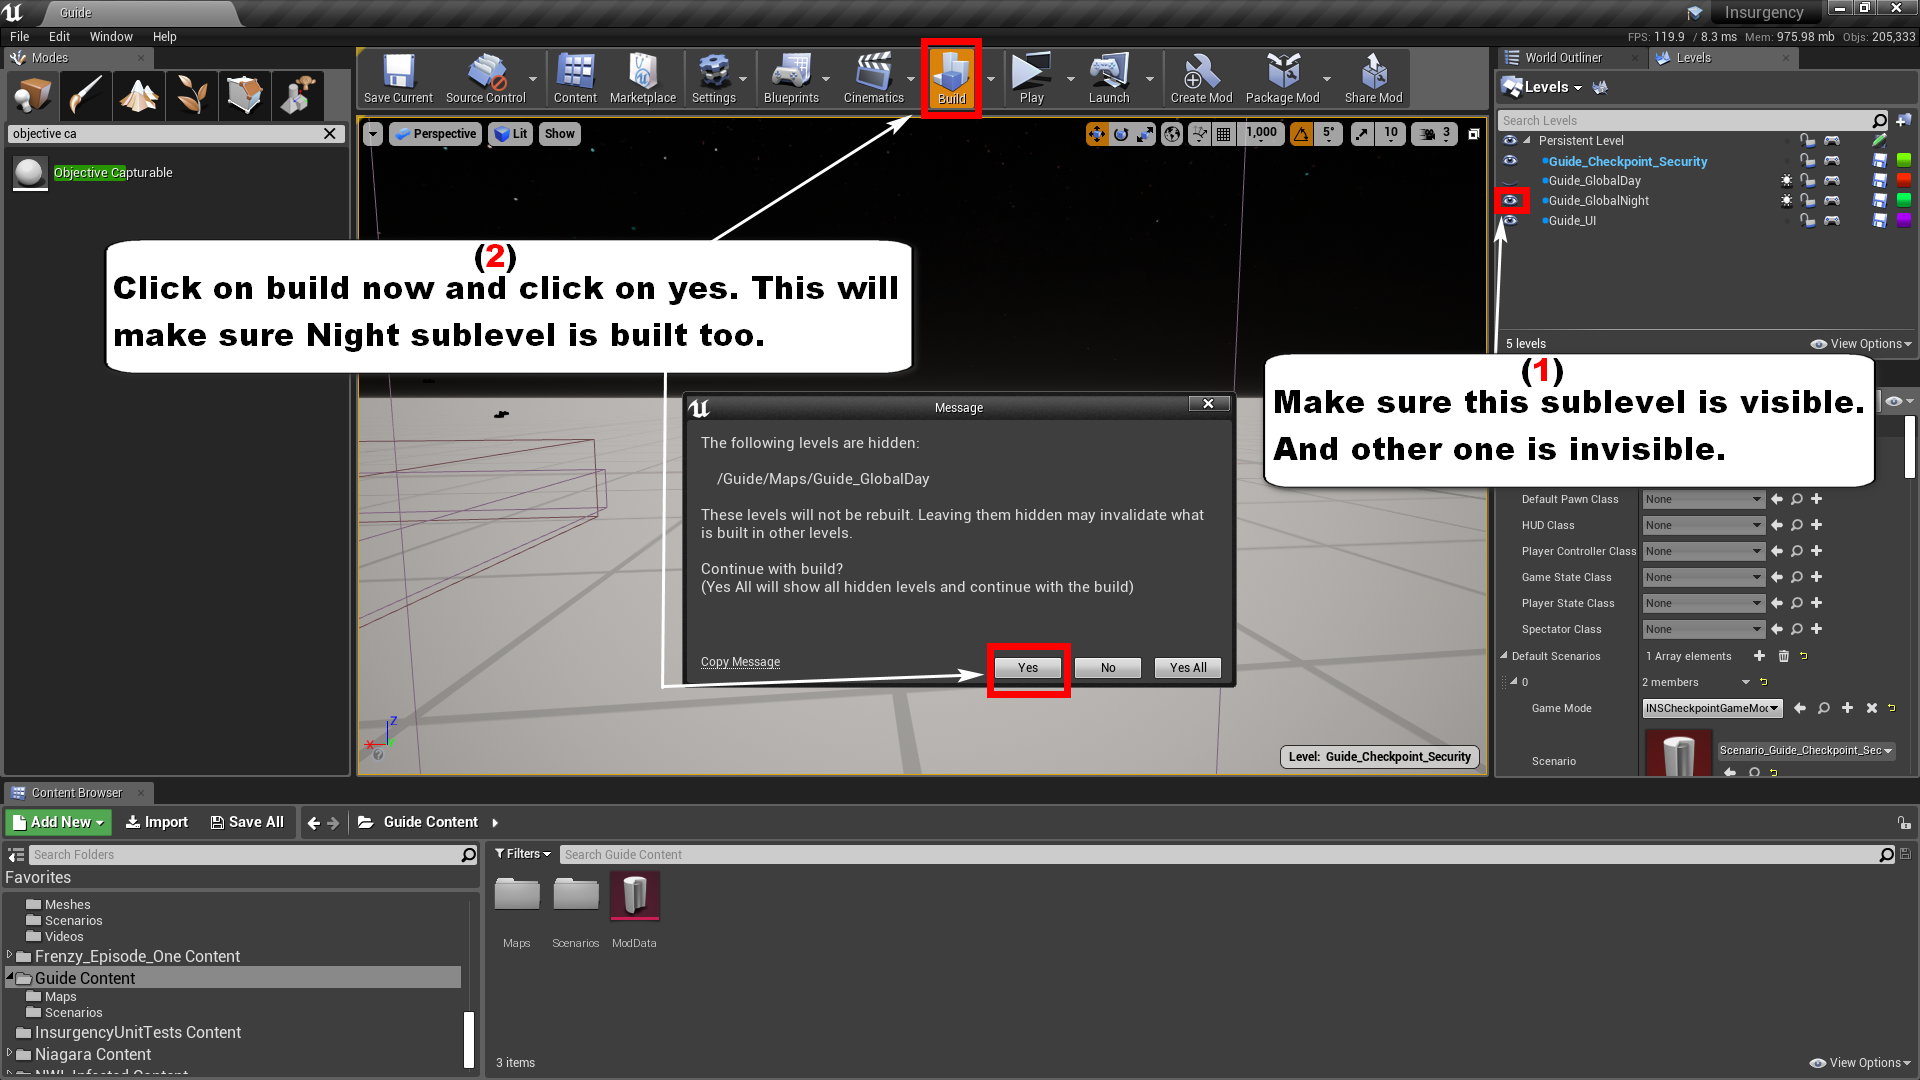Viewport: 1920px width, 1080px height.
Task: Toggle visibility of Guide_UI level
Action: click(1510, 220)
